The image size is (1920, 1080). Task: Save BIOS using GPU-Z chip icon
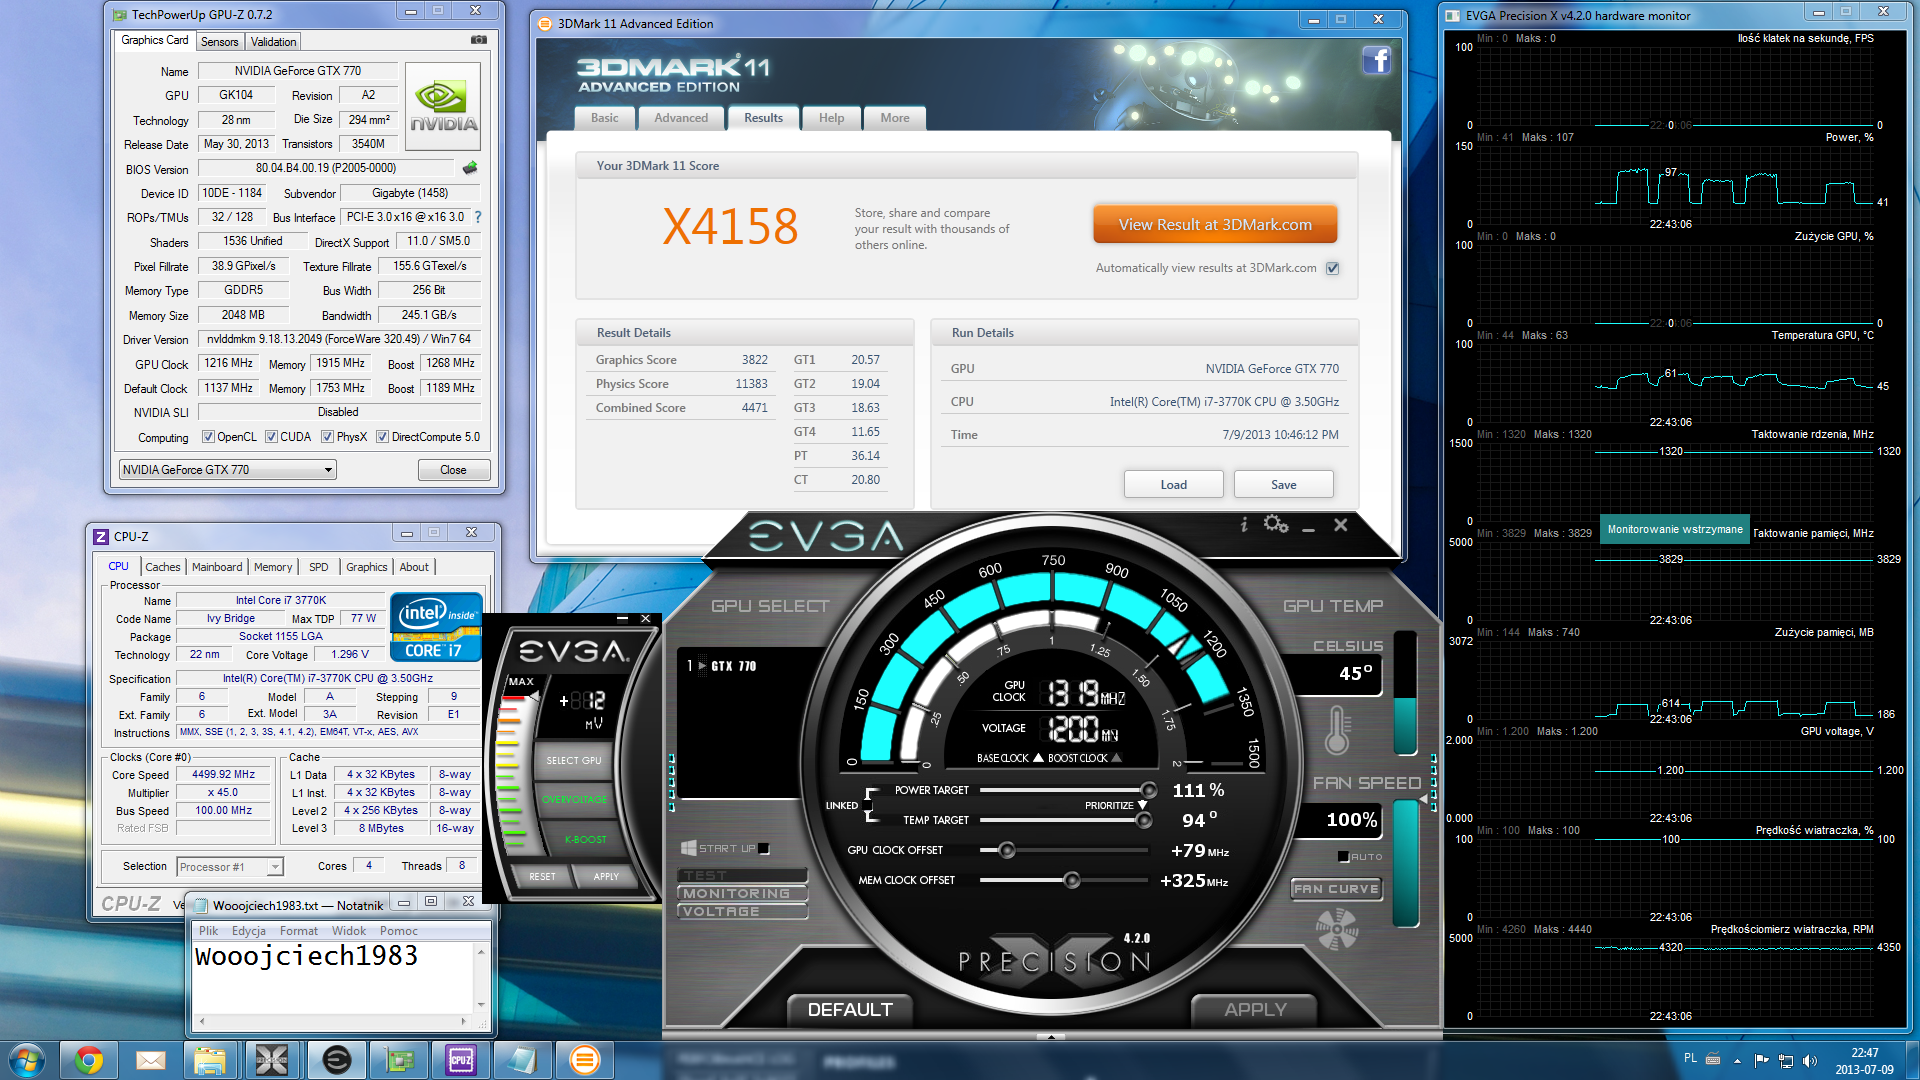coord(470,168)
